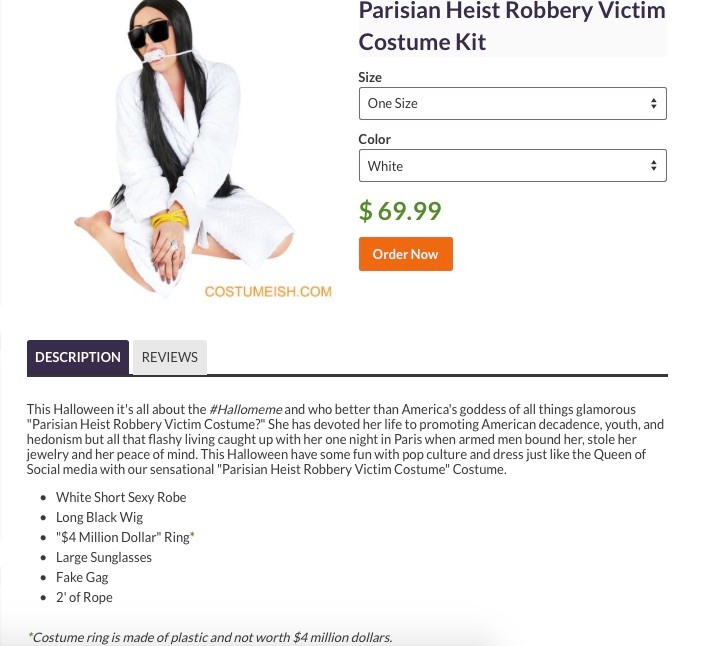Screen dimensions: 707x646
Task: Click the COSTUMEISH.COM watermark text
Action: [268, 292]
